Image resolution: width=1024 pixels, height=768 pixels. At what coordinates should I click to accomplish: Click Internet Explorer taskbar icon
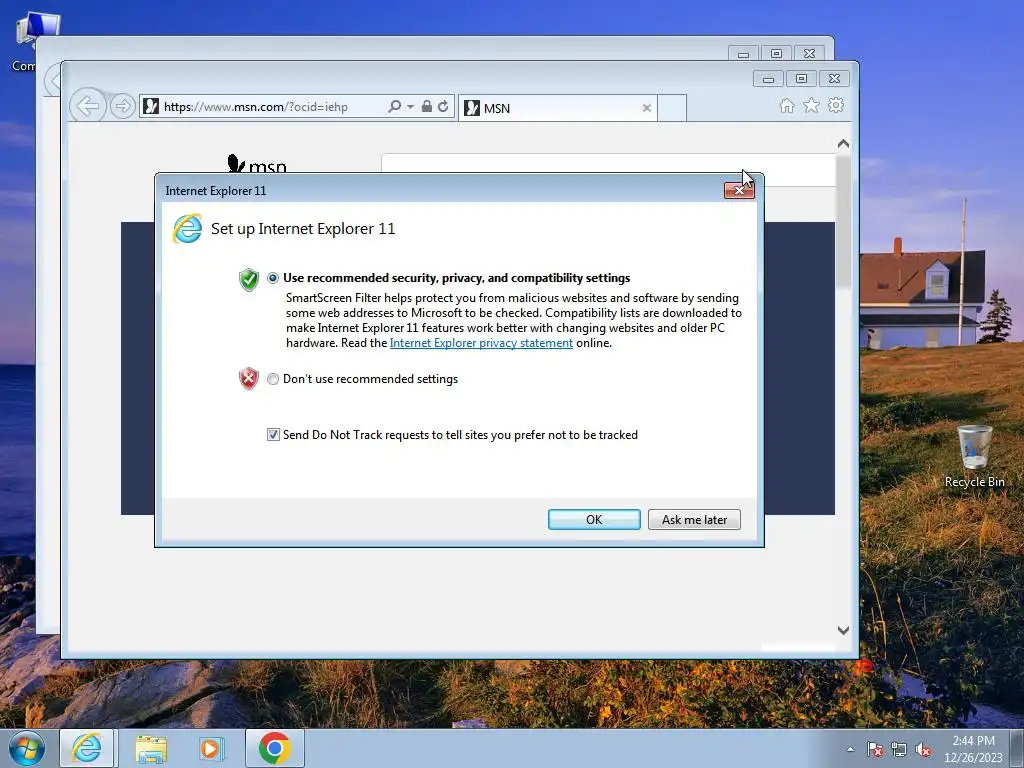[87, 748]
